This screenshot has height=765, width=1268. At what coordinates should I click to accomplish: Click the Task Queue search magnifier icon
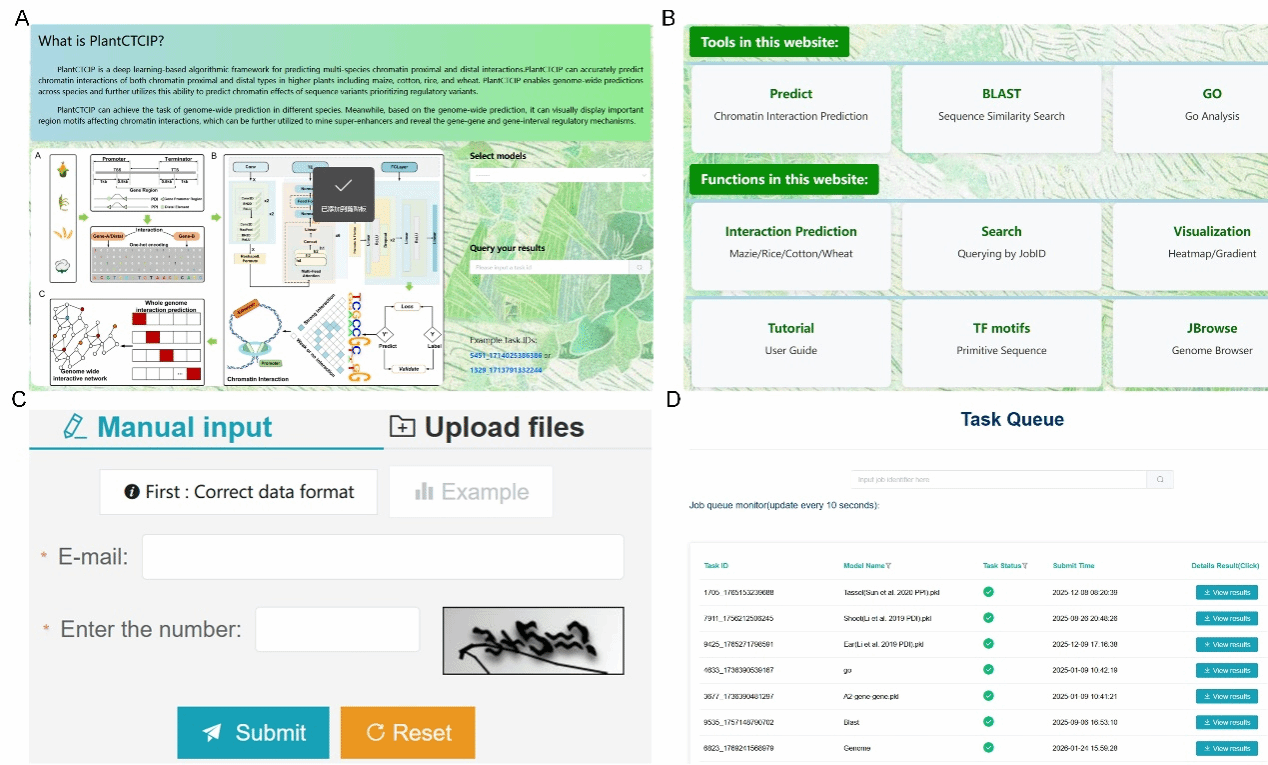[x=1160, y=480]
